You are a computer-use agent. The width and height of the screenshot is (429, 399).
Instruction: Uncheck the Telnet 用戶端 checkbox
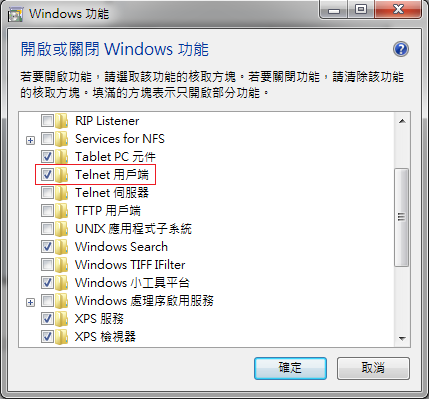[x=47, y=174]
